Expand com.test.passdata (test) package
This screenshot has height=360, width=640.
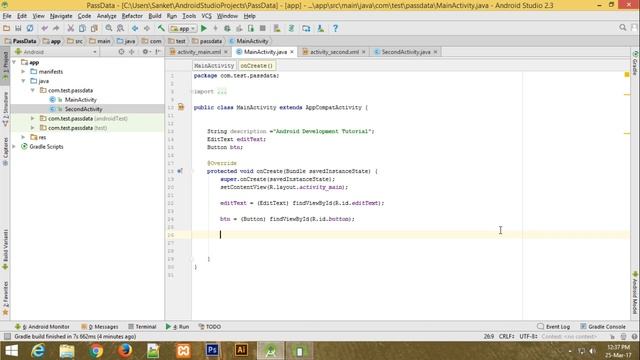[x=33, y=128]
